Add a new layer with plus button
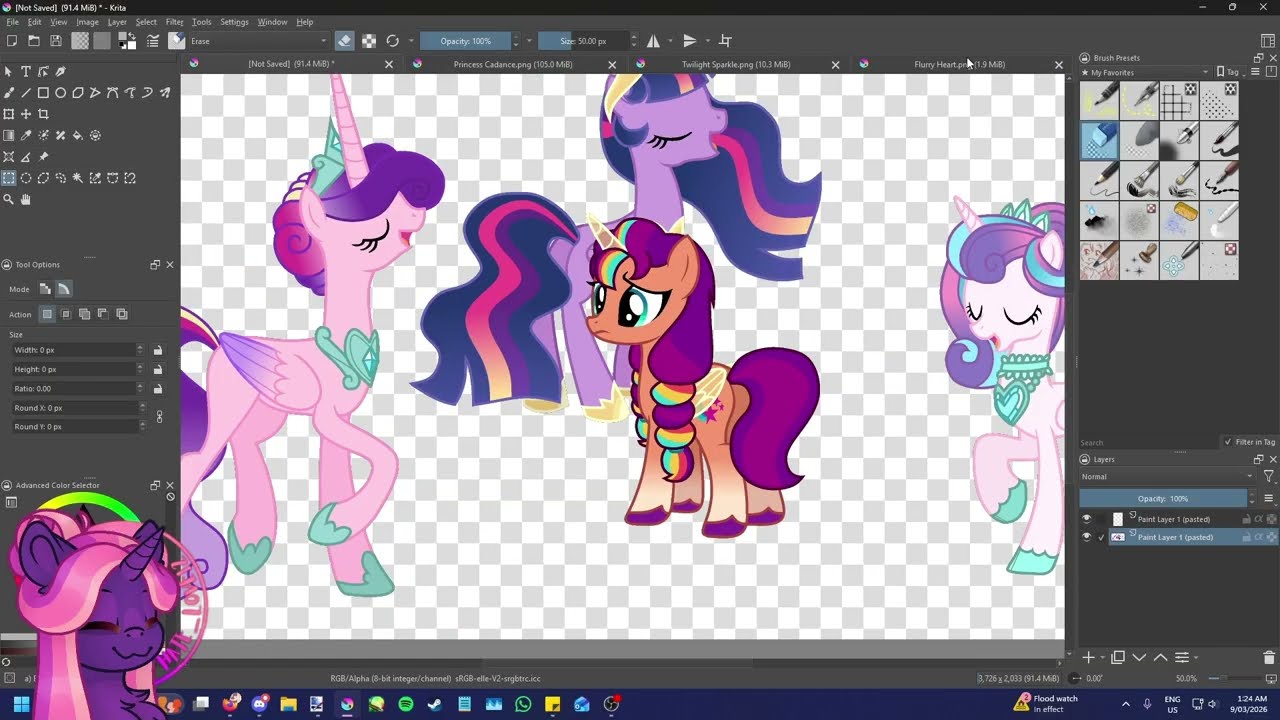The height and width of the screenshot is (720, 1280). coord(1089,657)
